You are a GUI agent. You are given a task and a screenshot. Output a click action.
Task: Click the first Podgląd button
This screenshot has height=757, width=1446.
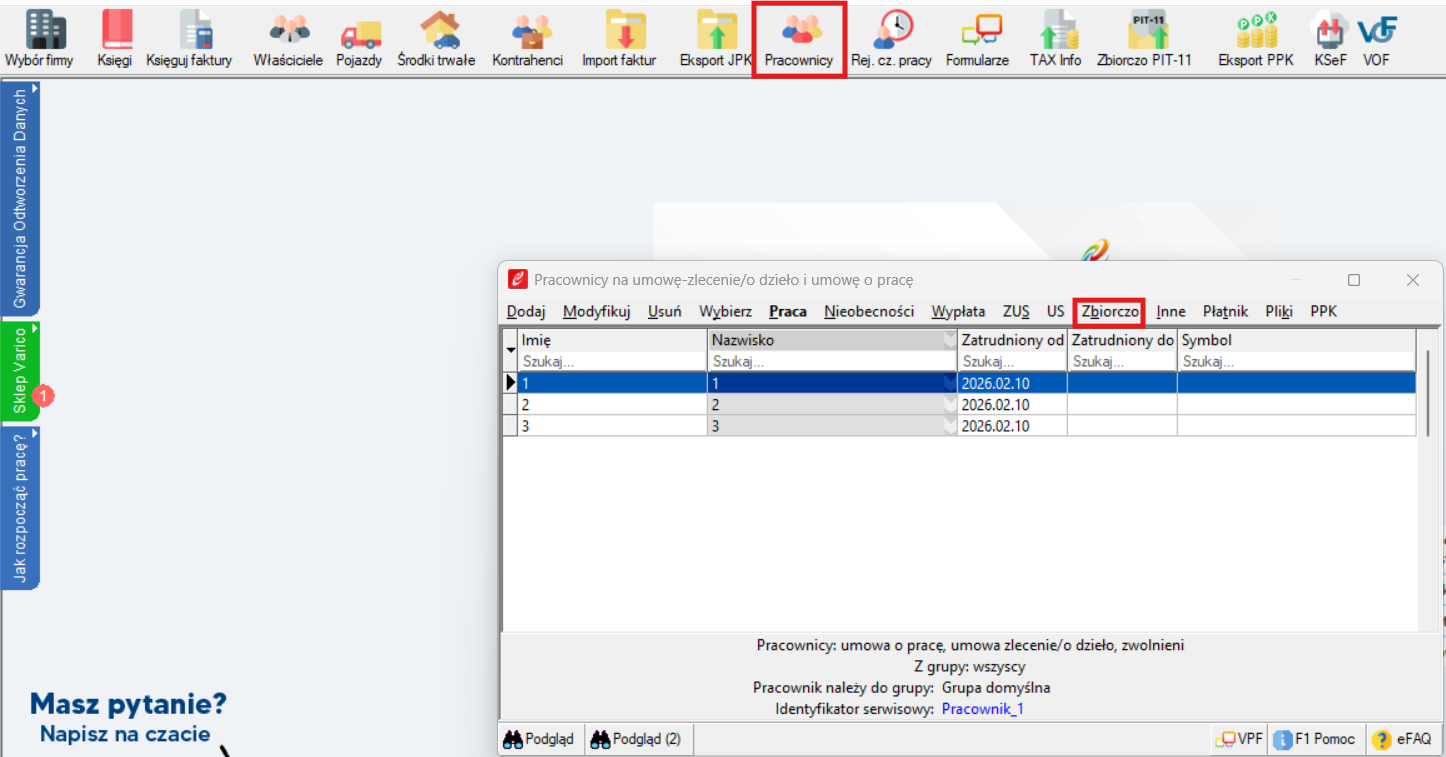pyautogui.click(x=539, y=740)
